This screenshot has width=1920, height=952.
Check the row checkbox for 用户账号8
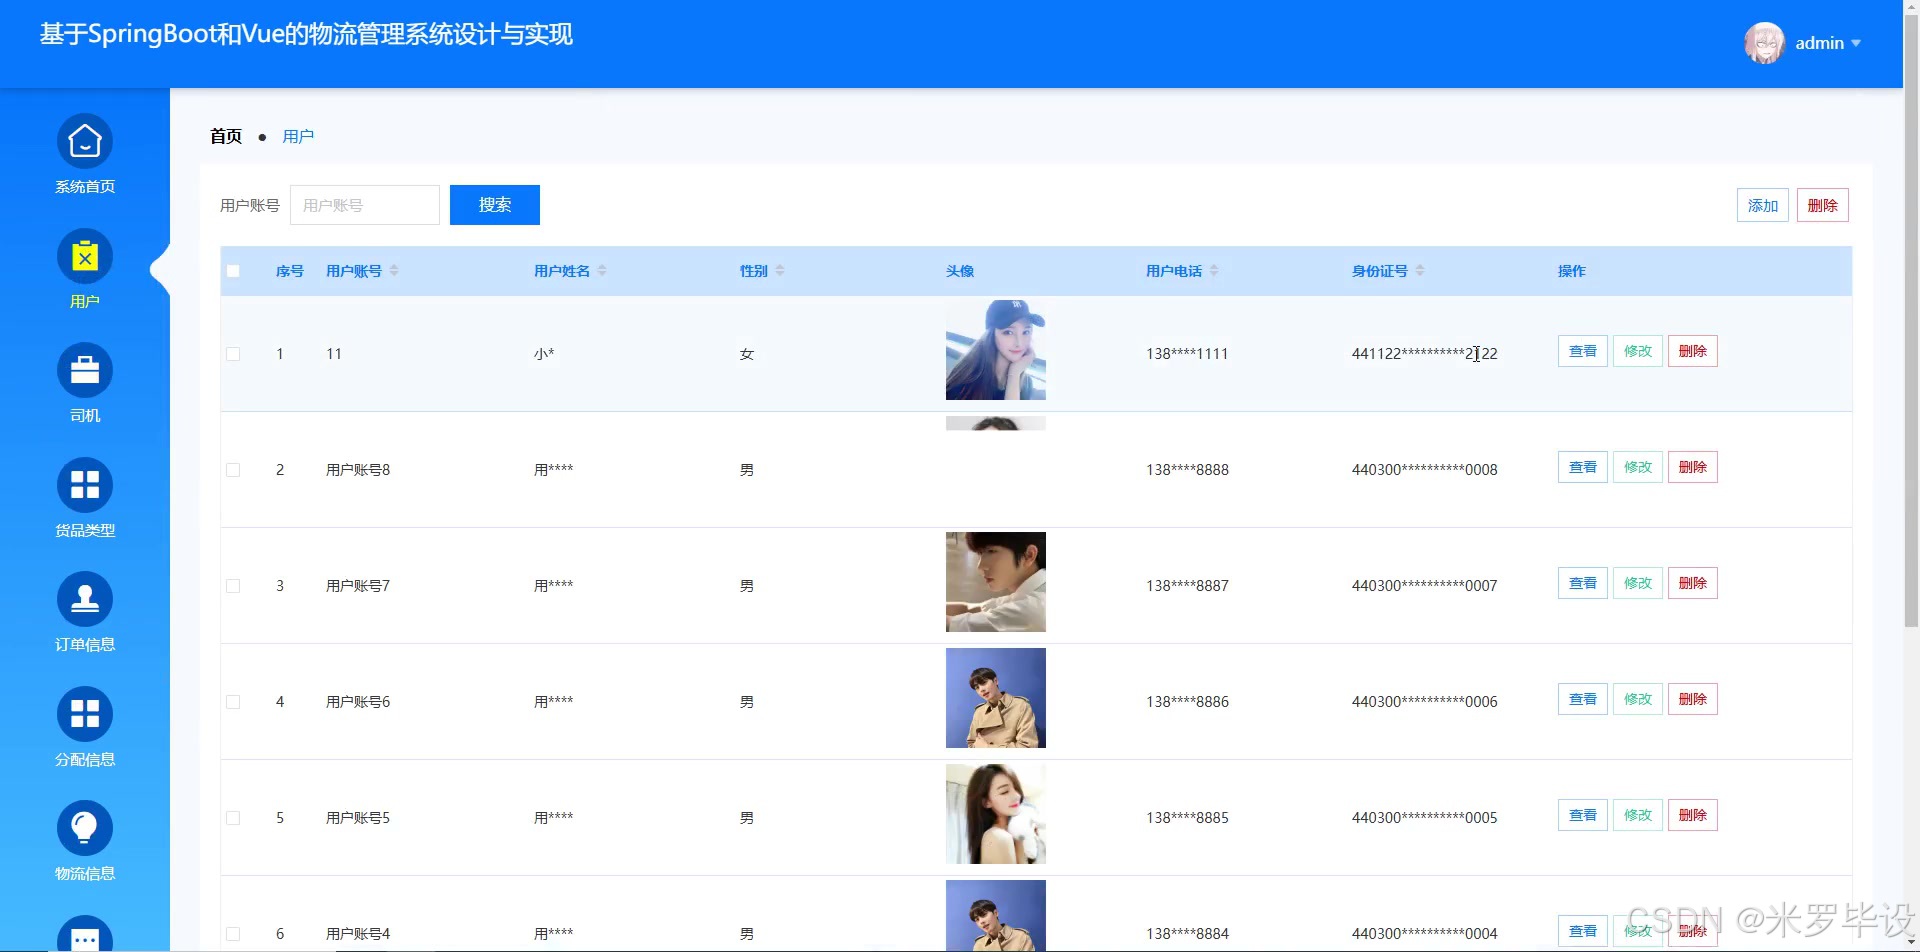coord(233,470)
